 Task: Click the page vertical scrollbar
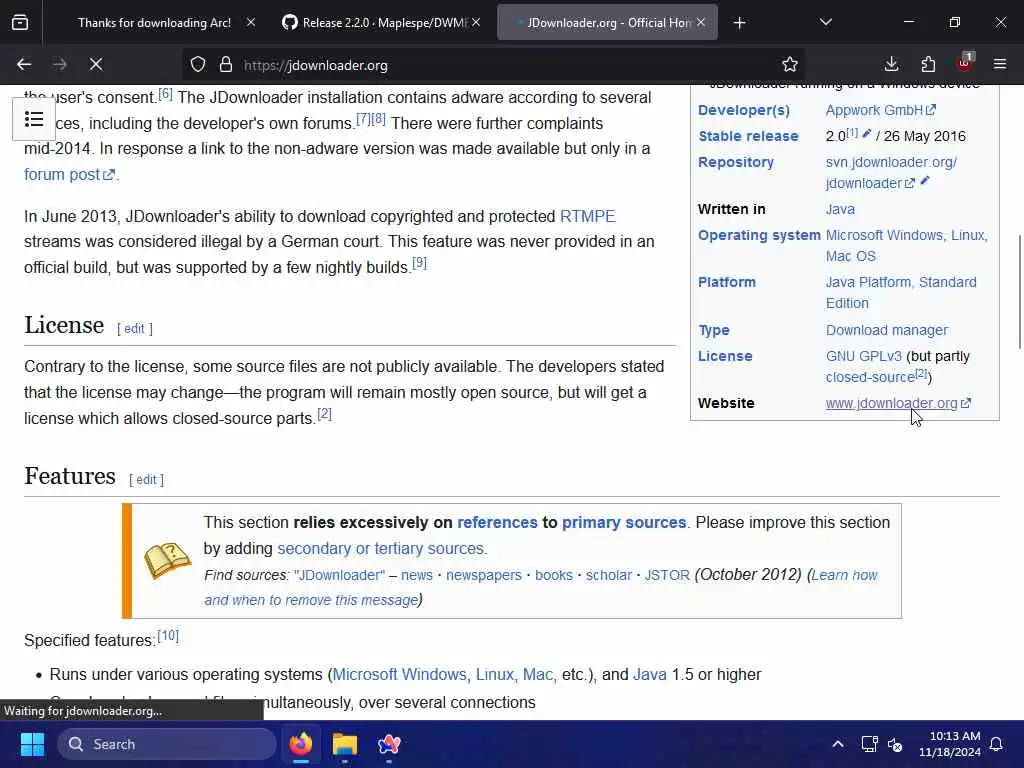[x=1019, y=293]
